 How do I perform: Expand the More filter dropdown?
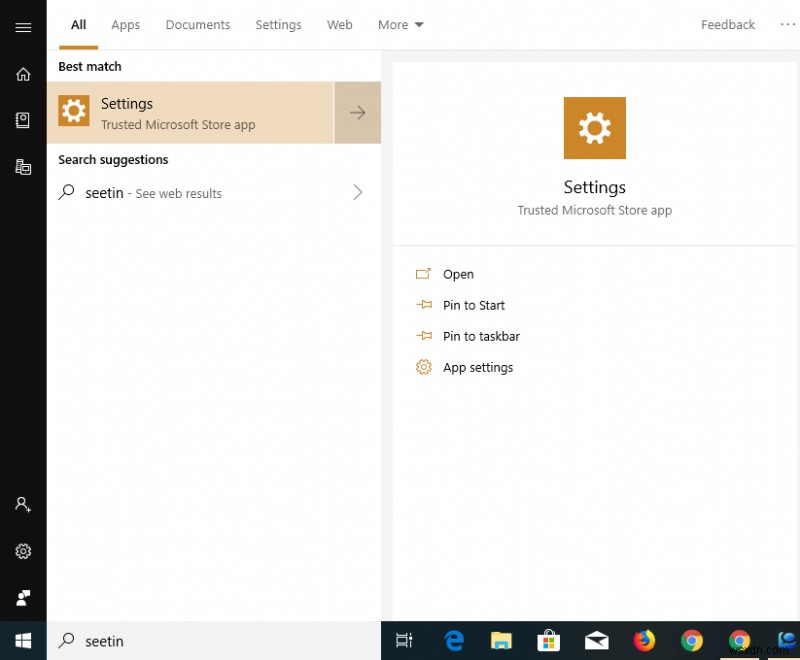click(400, 24)
